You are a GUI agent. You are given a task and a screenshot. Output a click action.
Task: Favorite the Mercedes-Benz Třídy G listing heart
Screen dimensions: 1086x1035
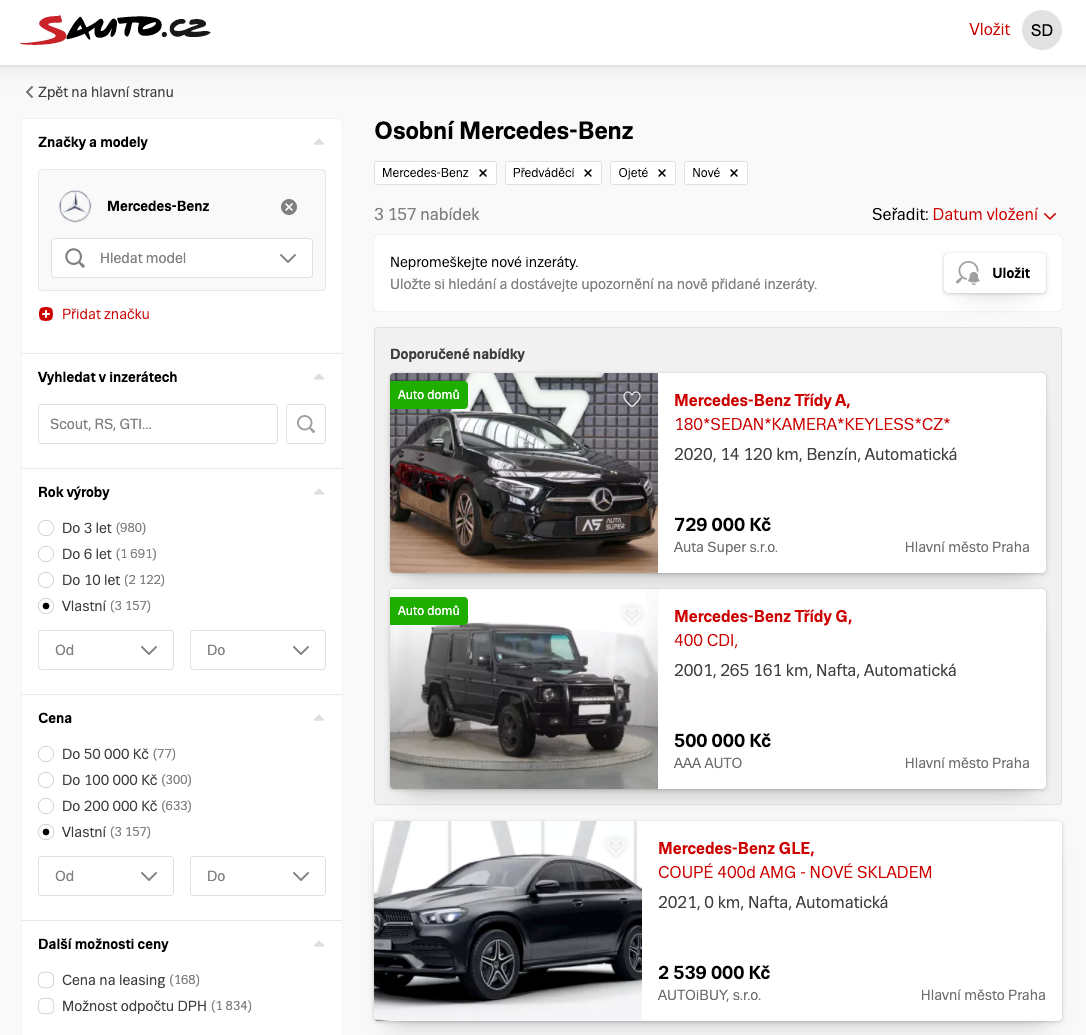tap(632, 614)
